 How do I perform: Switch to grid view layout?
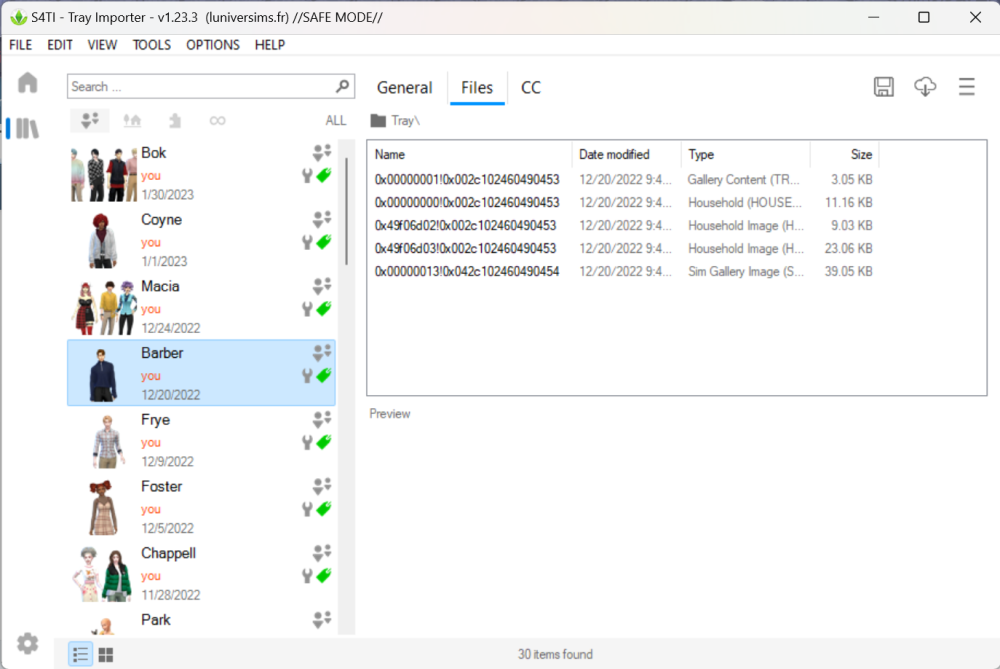(106, 654)
